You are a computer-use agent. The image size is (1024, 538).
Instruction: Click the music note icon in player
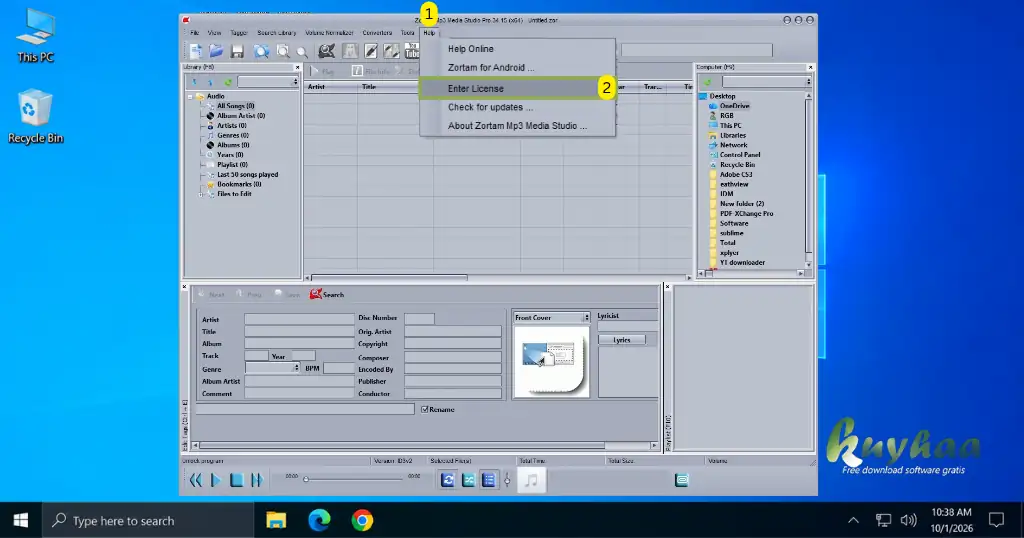[531, 481]
